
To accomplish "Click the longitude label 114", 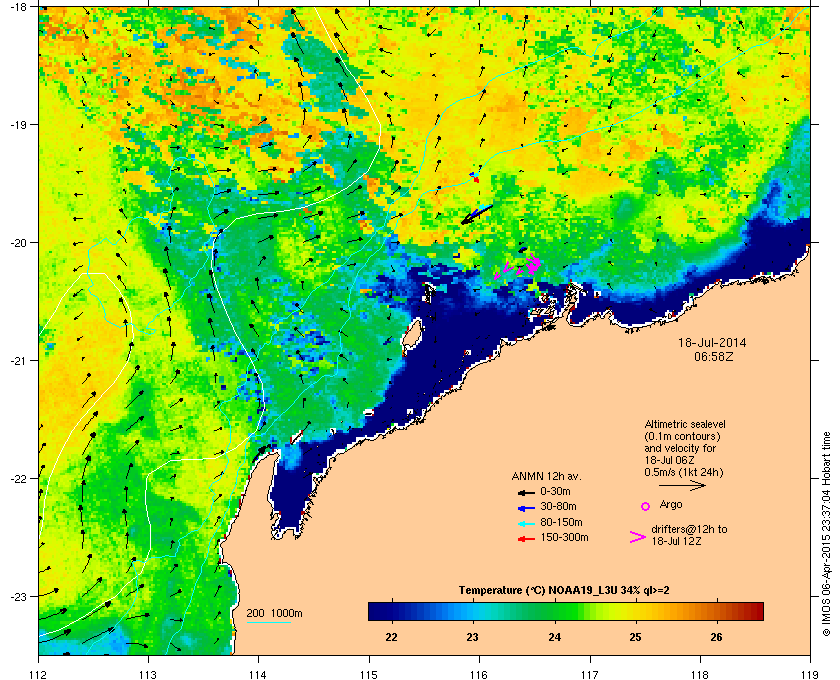I will [258, 674].
